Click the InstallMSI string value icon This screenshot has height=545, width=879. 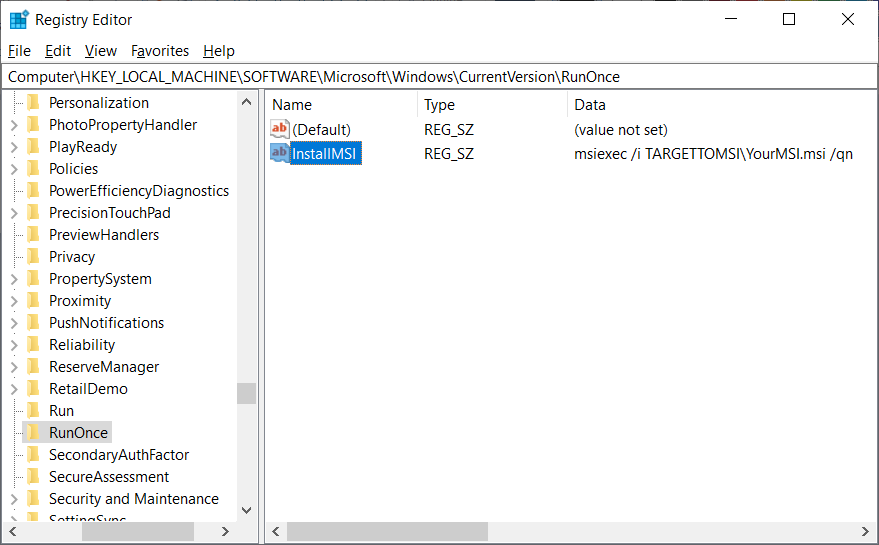(x=279, y=153)
